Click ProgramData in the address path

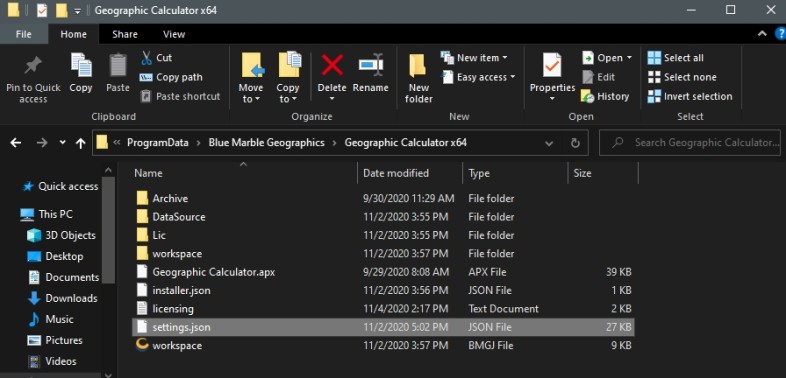click(158, 142)
